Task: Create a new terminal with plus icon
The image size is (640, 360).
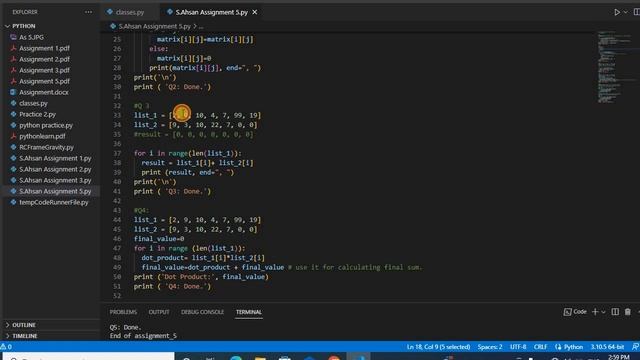Action: point(595,312)
